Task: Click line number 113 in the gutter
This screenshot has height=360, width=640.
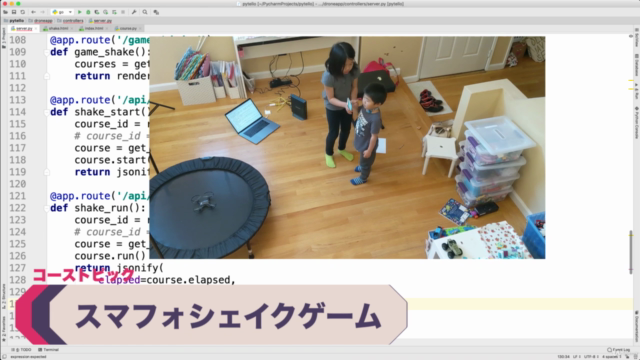Action: coord(18,100)
